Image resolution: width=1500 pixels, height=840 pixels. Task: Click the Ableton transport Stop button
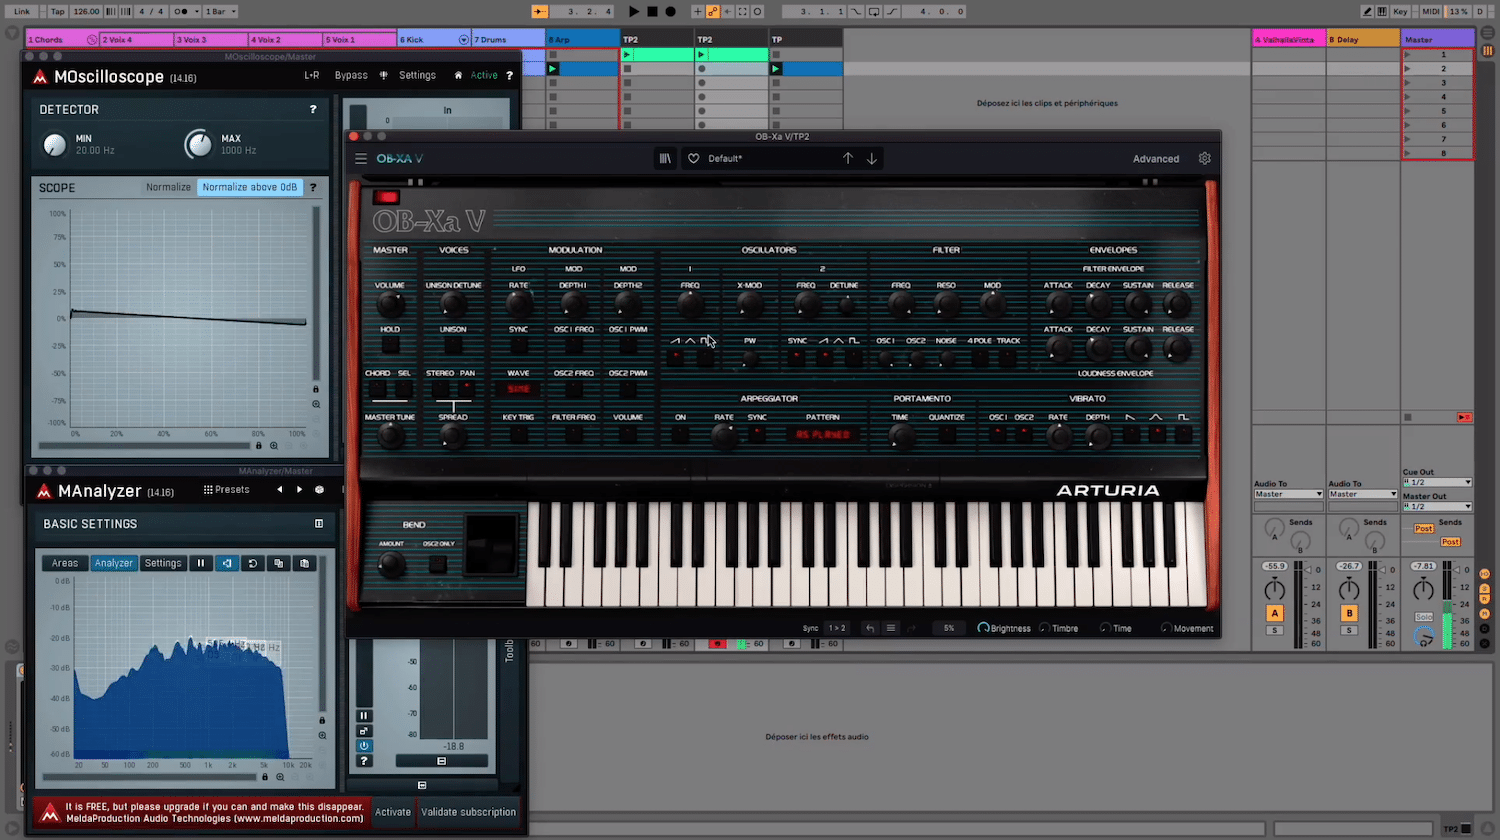tap(652, 12)
